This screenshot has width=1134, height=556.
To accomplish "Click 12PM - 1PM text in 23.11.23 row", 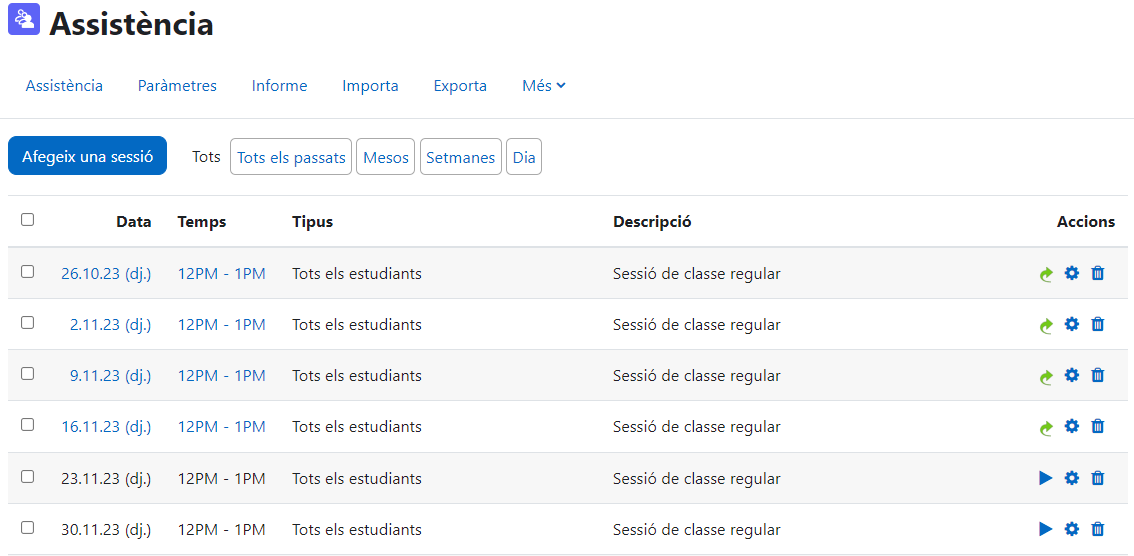I will coord(221,479).
